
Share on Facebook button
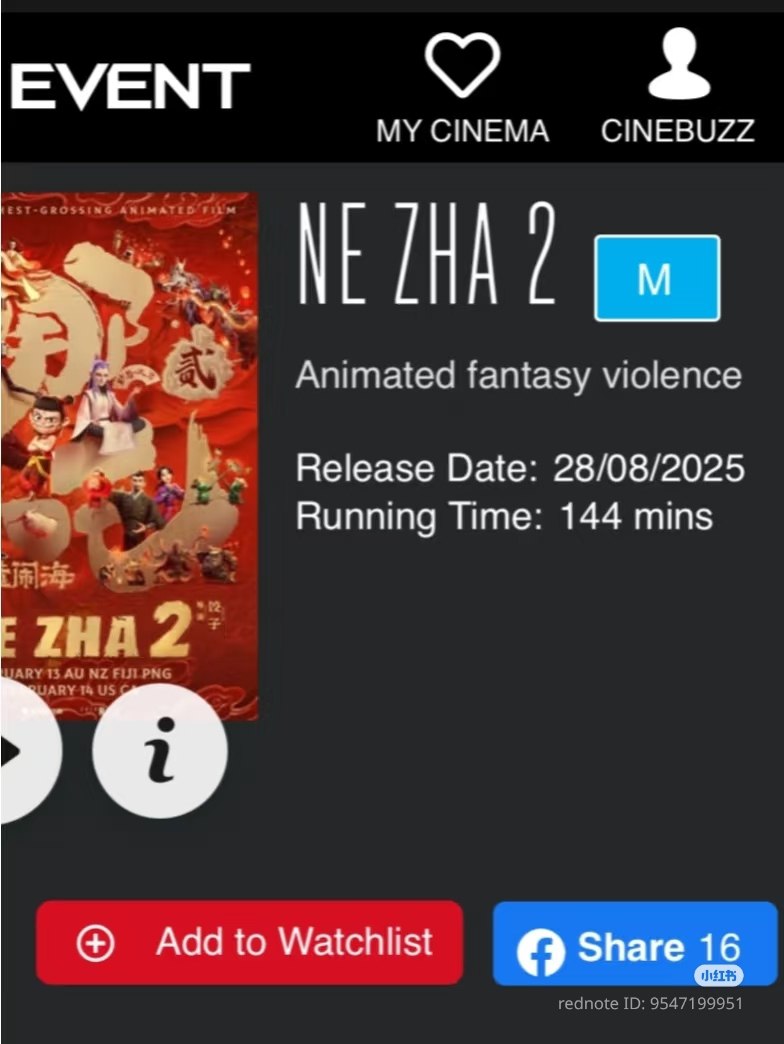[635, 943]
